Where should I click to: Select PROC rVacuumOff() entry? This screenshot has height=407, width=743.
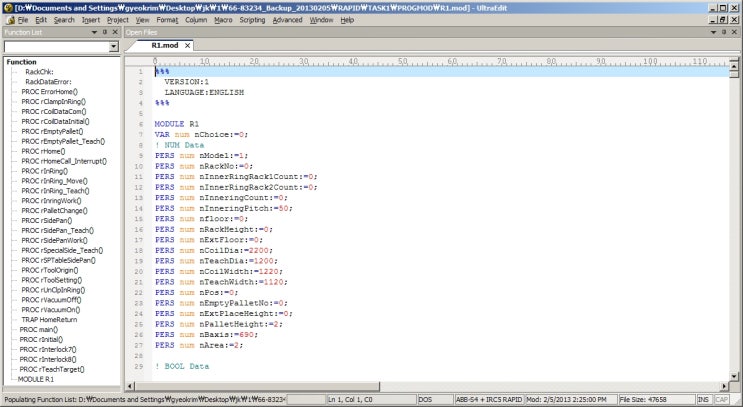click(x=51, y=300)
